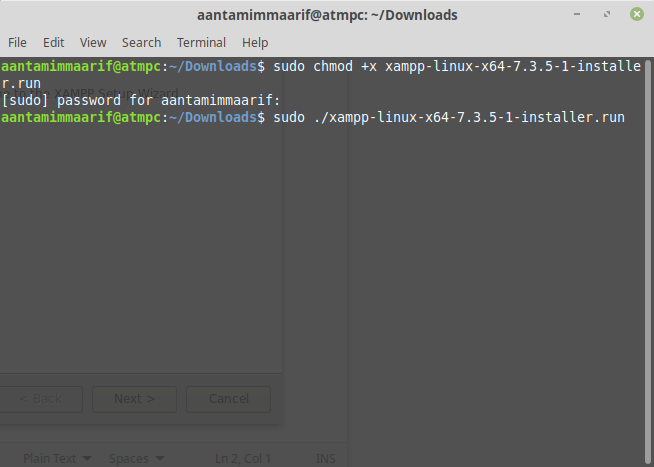Open the Help menu
654x467 pixels.
[255, 43]
